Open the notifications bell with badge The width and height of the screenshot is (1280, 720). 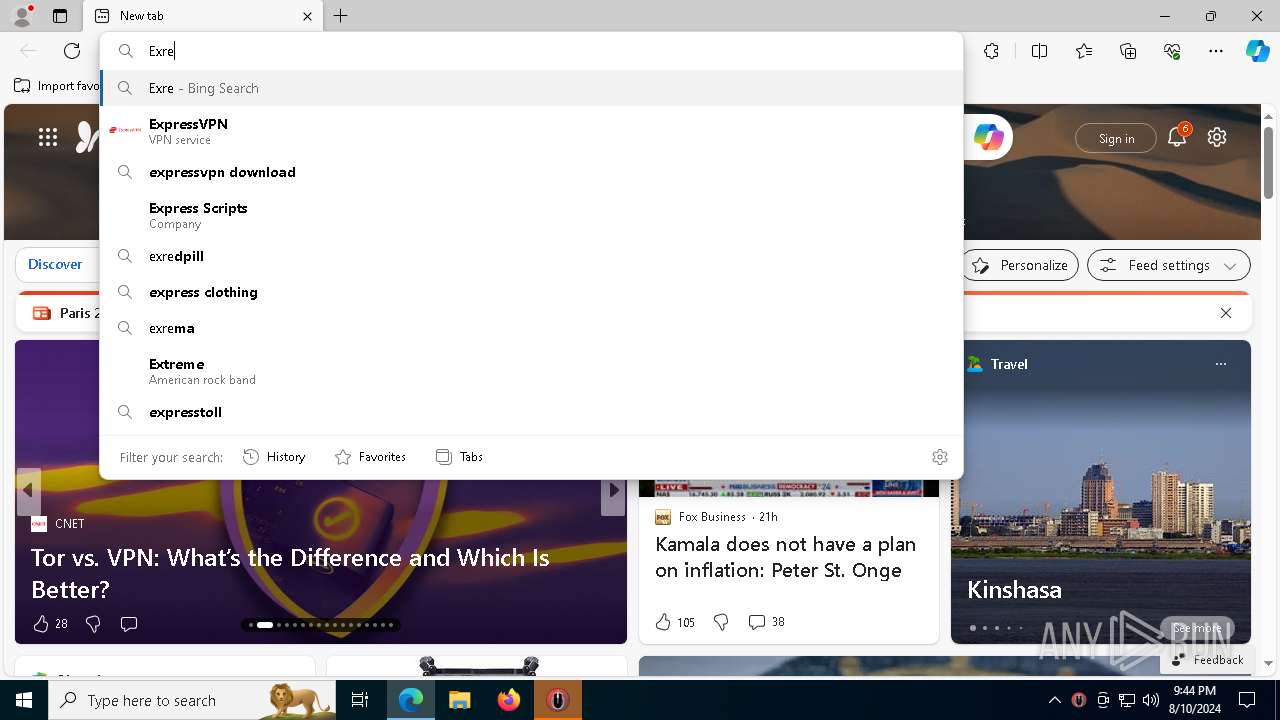[x=1177, y=137]
